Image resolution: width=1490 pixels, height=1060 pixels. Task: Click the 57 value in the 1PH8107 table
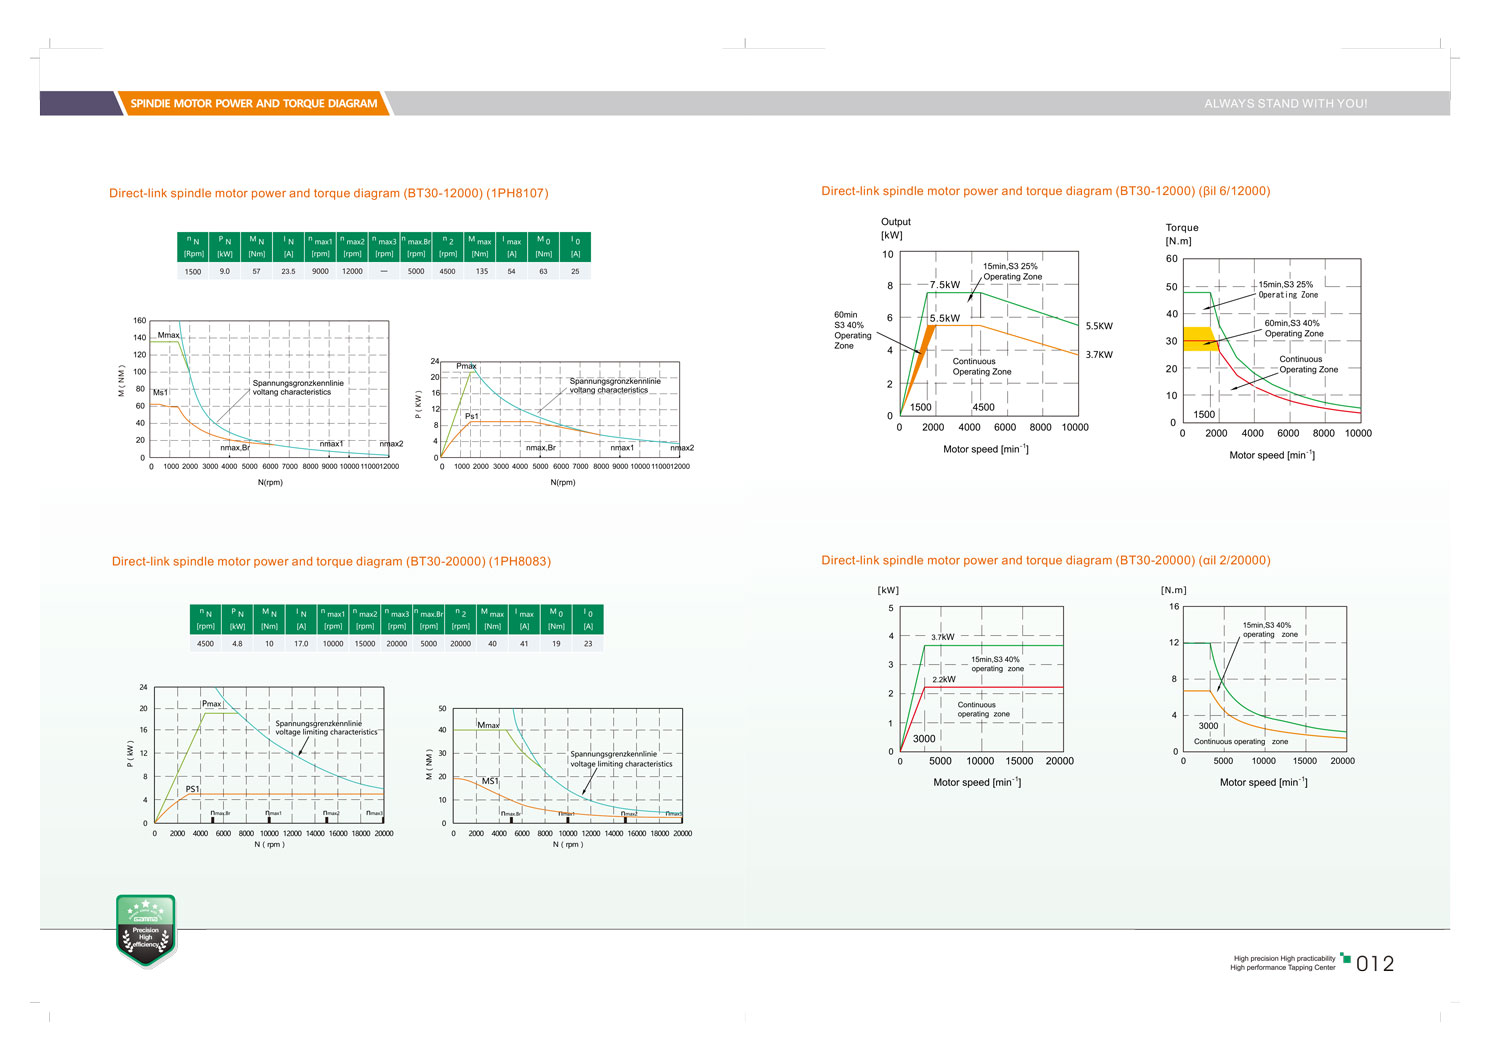pyautogui.click(x=256, y=271)
